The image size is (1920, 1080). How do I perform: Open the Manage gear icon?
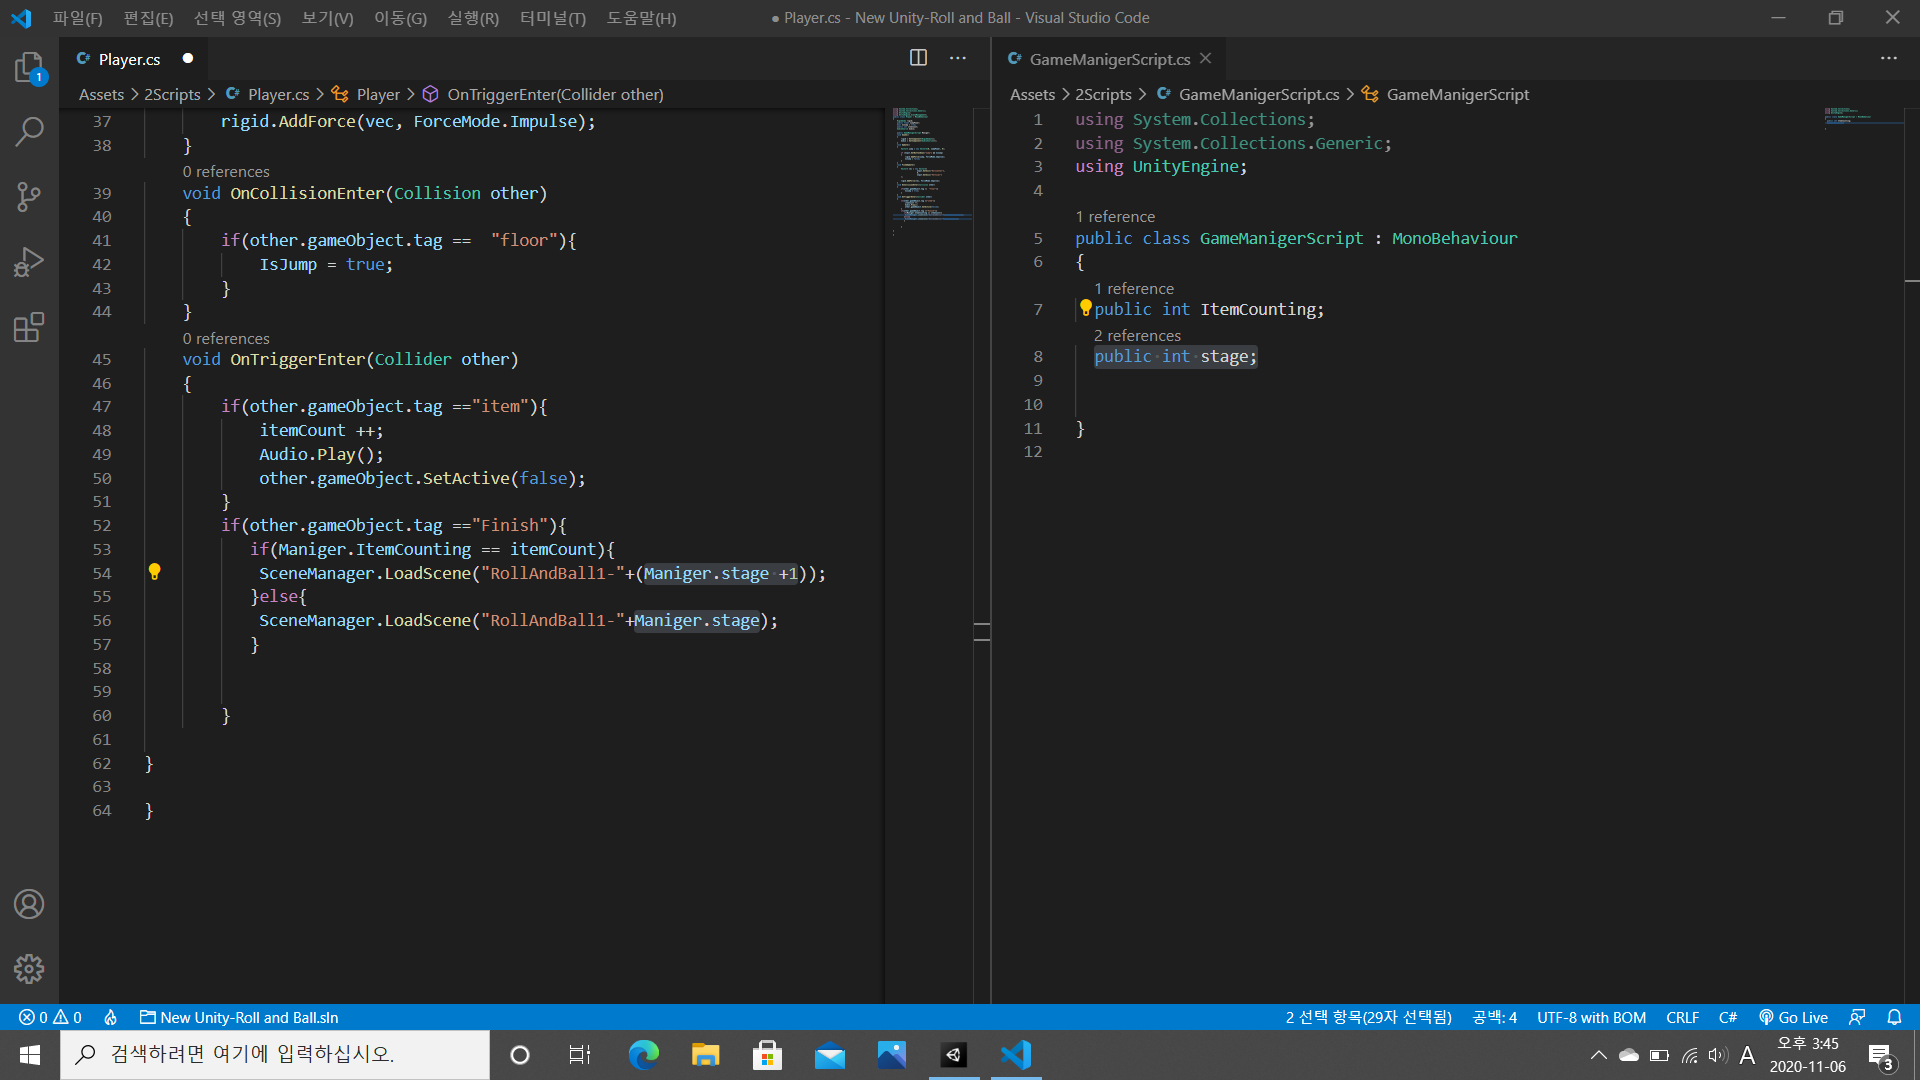[x=29, y=968]
